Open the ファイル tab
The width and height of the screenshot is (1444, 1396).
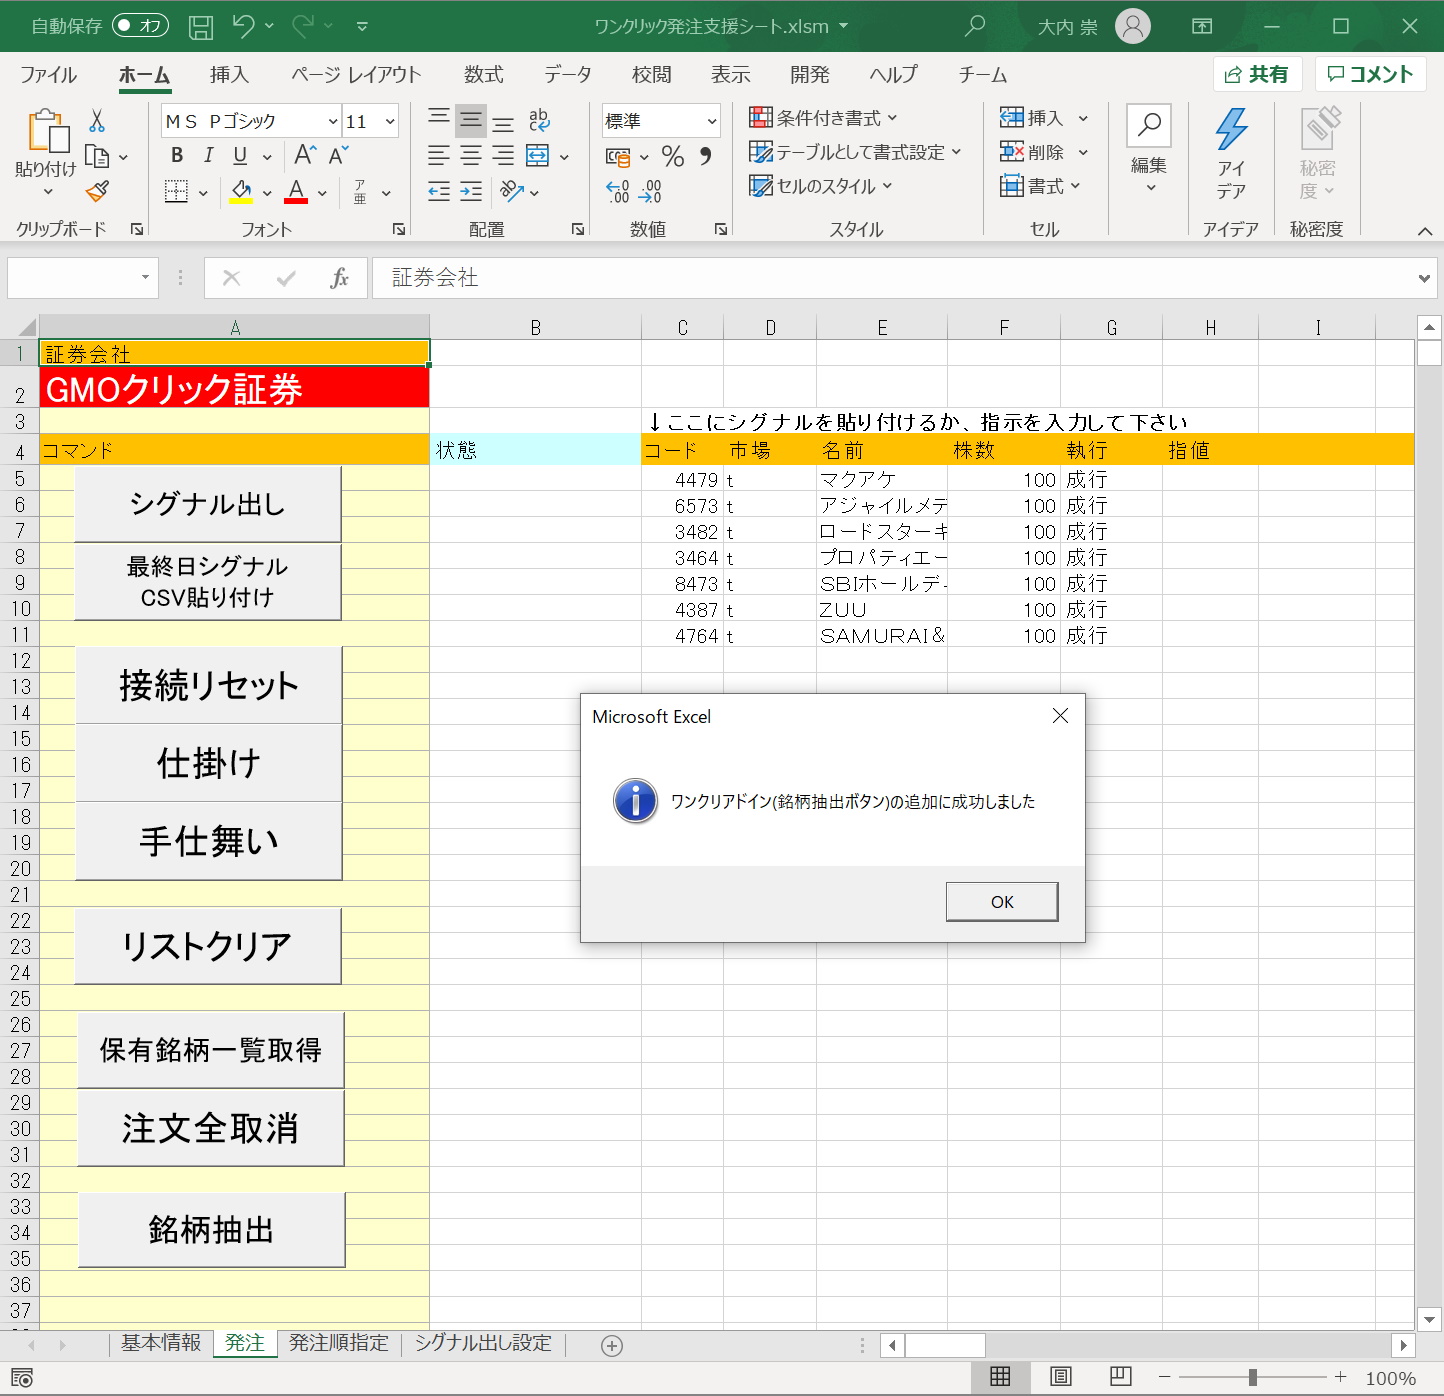coord(48,75)
